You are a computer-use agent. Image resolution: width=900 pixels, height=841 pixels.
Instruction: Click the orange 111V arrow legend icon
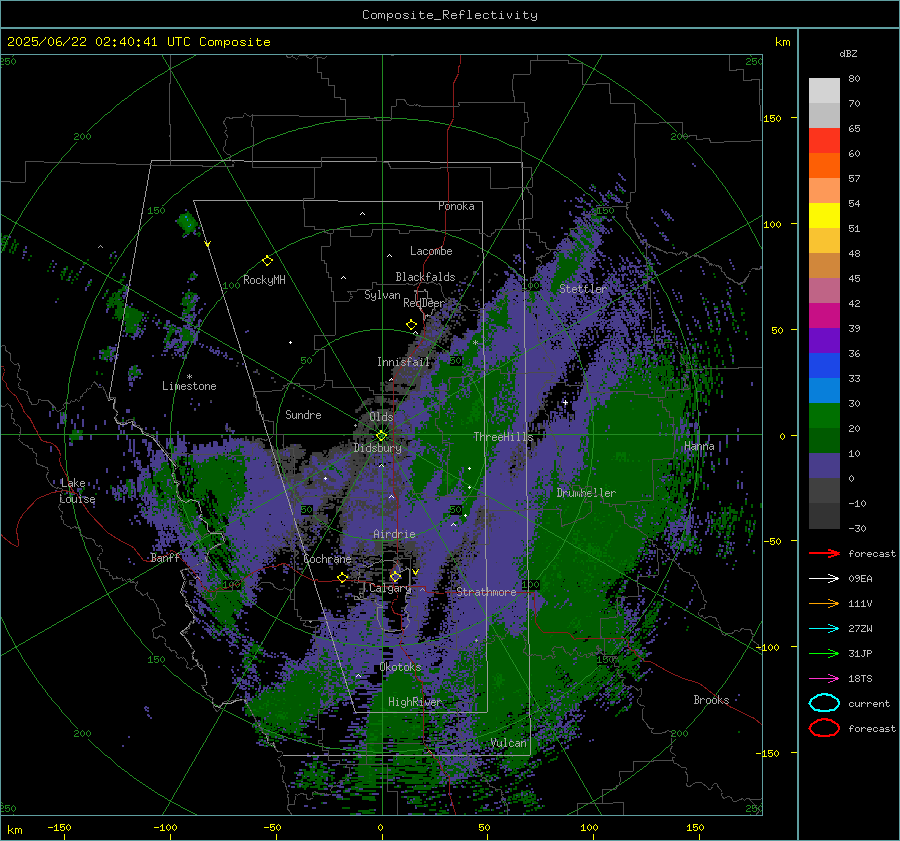[824, 603]
